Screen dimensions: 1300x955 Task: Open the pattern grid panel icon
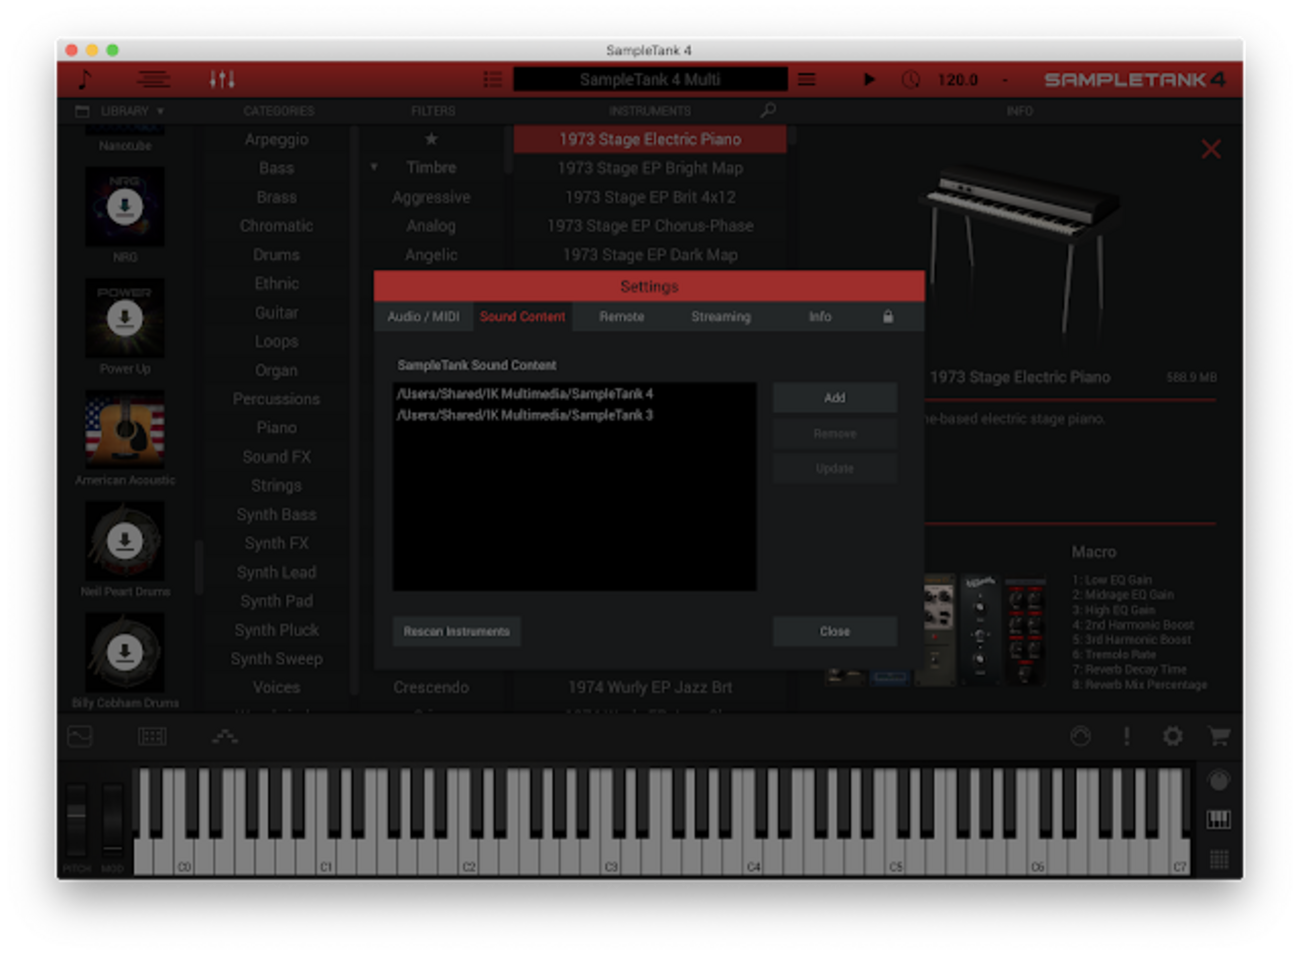pyautogui.click(x=152, y=737)
